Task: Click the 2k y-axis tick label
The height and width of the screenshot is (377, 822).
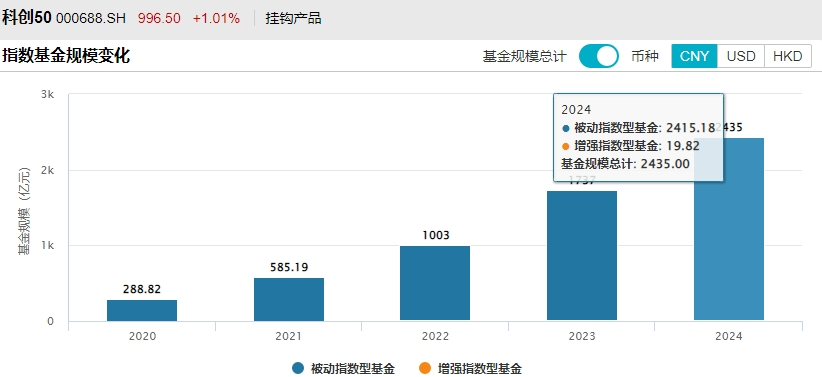Action: (x=48, y=170)
